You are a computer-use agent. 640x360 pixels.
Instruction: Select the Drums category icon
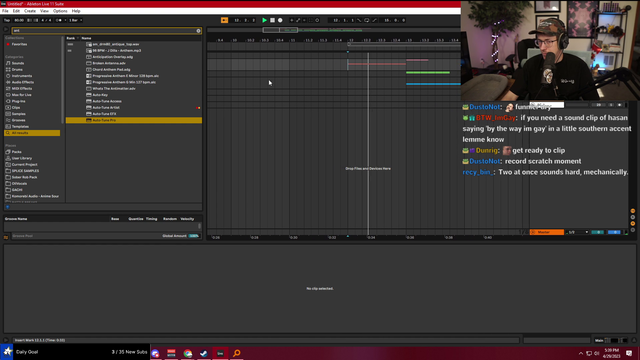point(8,69)
